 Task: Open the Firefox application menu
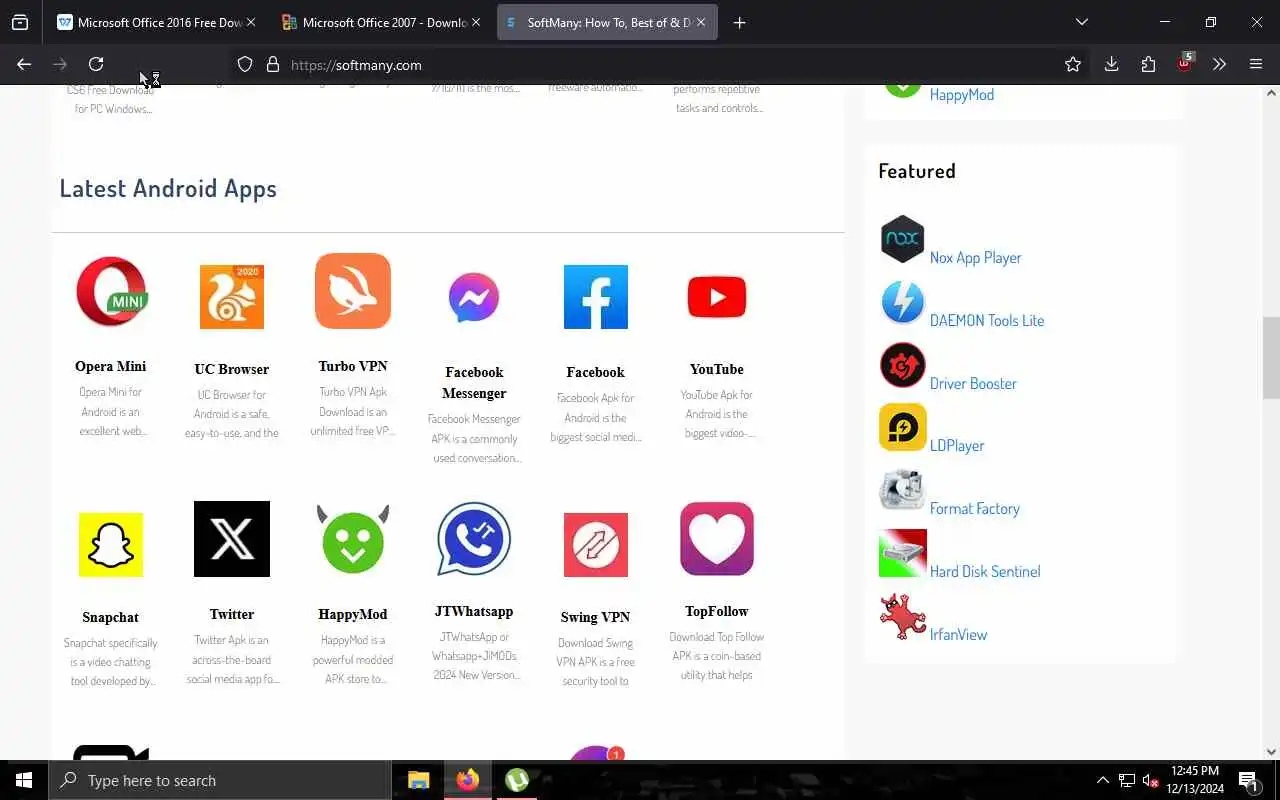pyautogui.click(x=1256, y=64)
